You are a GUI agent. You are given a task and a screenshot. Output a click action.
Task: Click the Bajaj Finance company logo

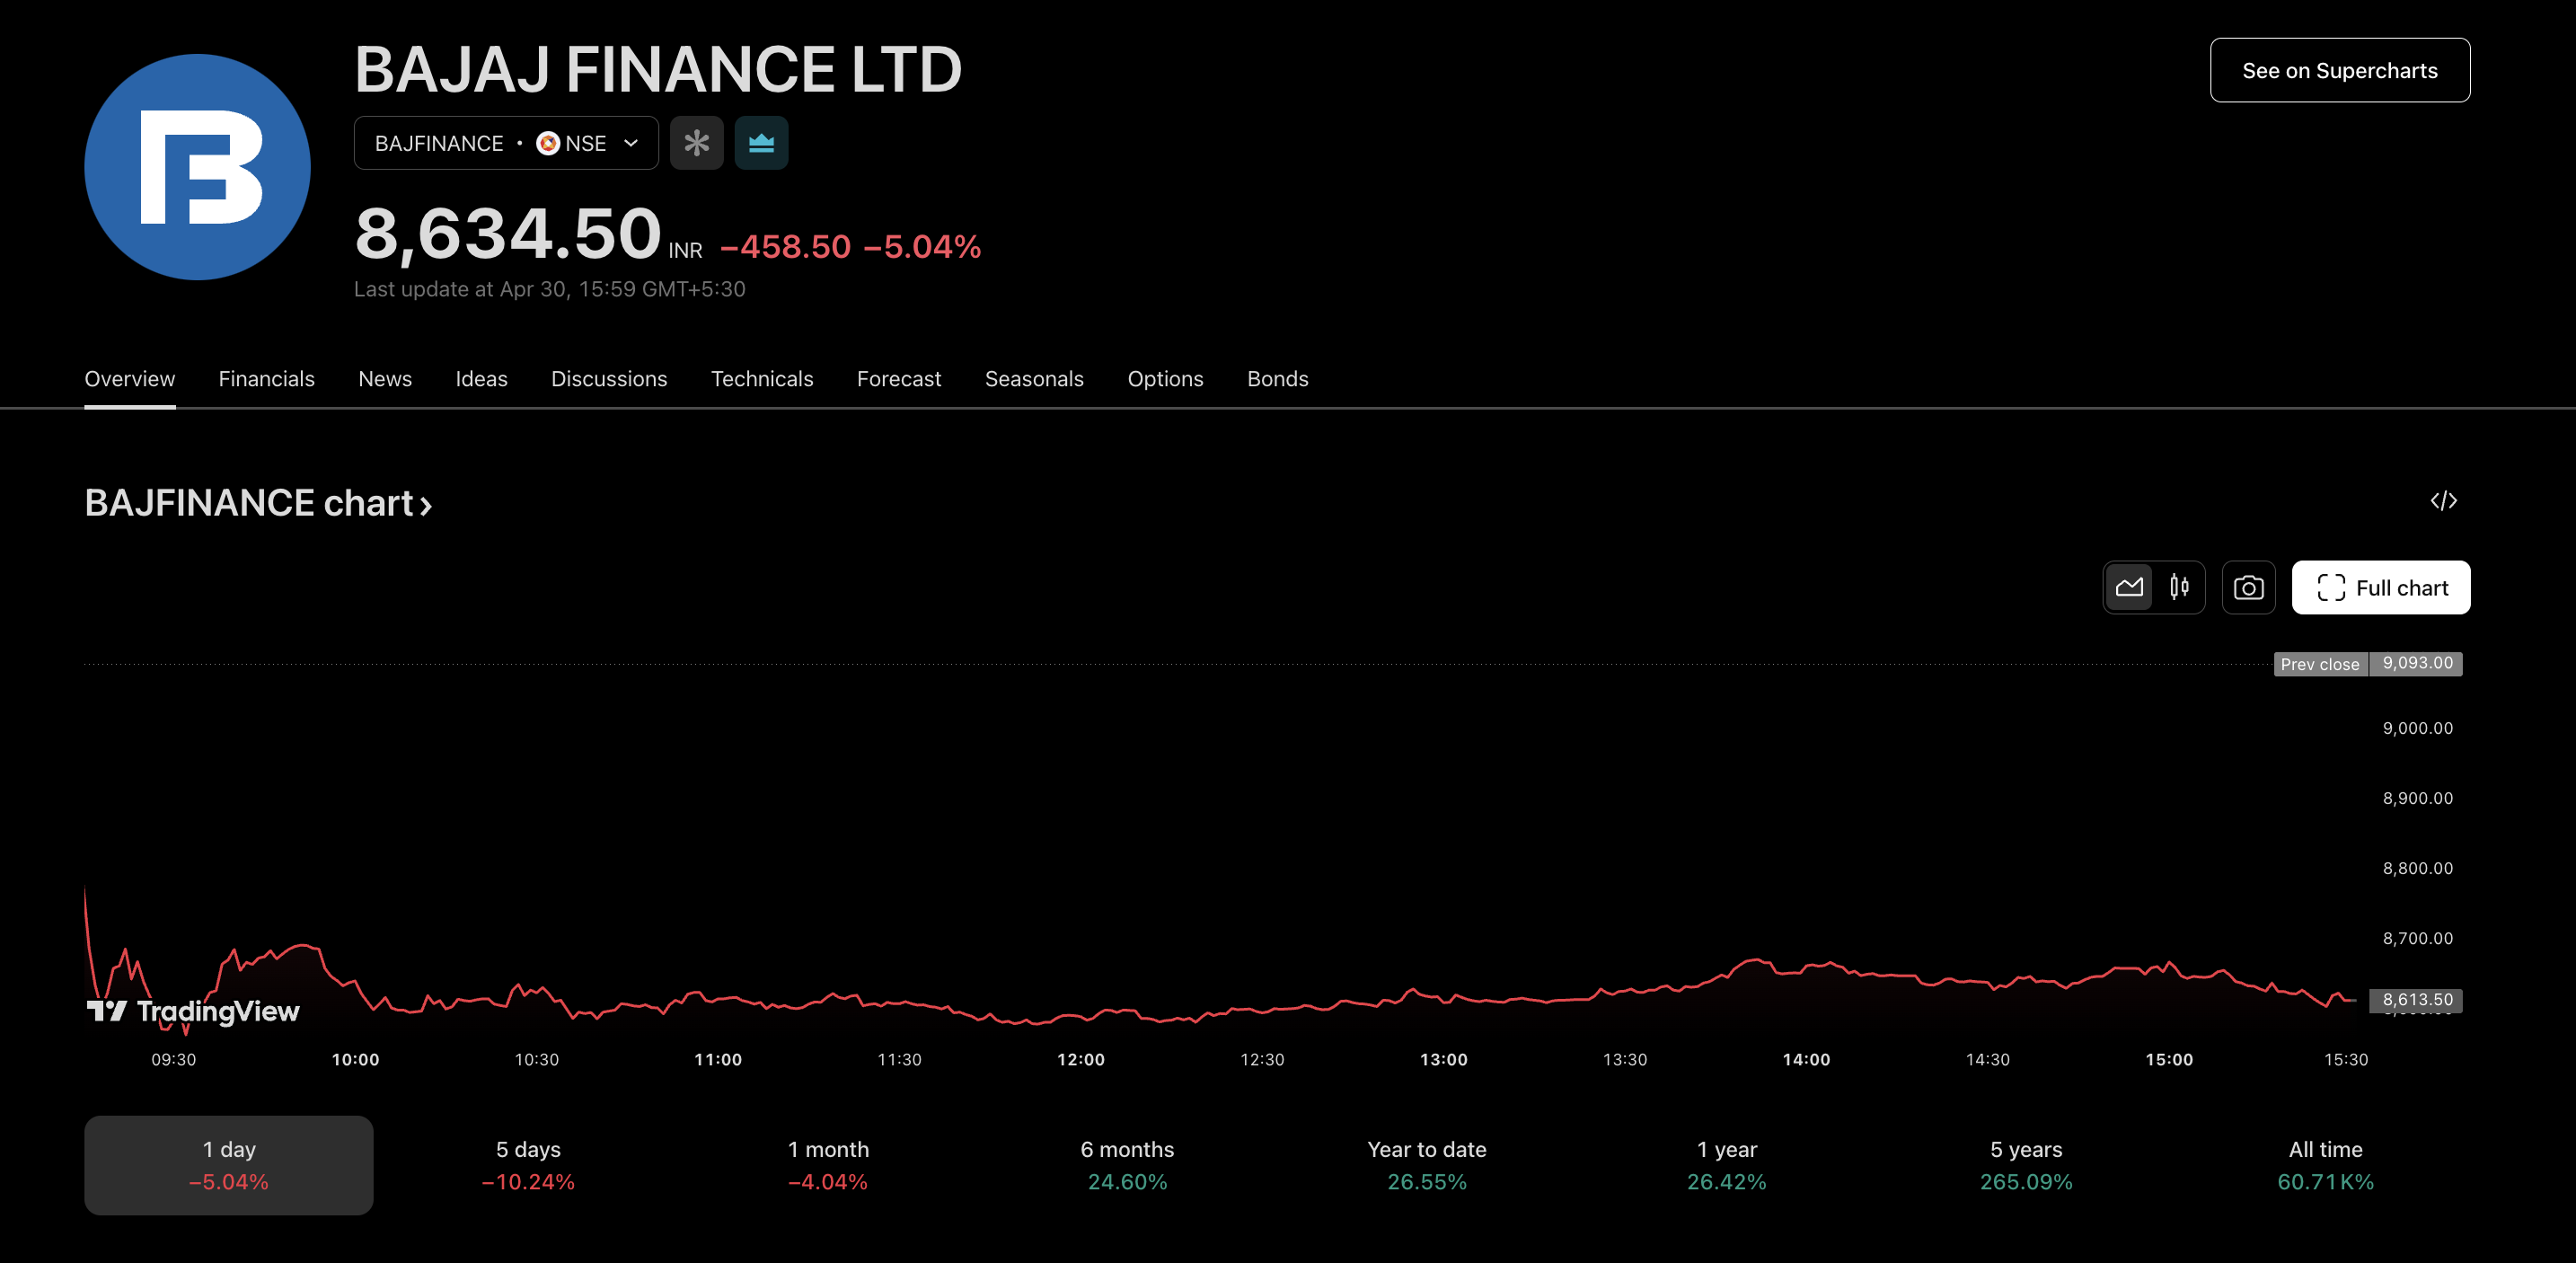(197, 167)
